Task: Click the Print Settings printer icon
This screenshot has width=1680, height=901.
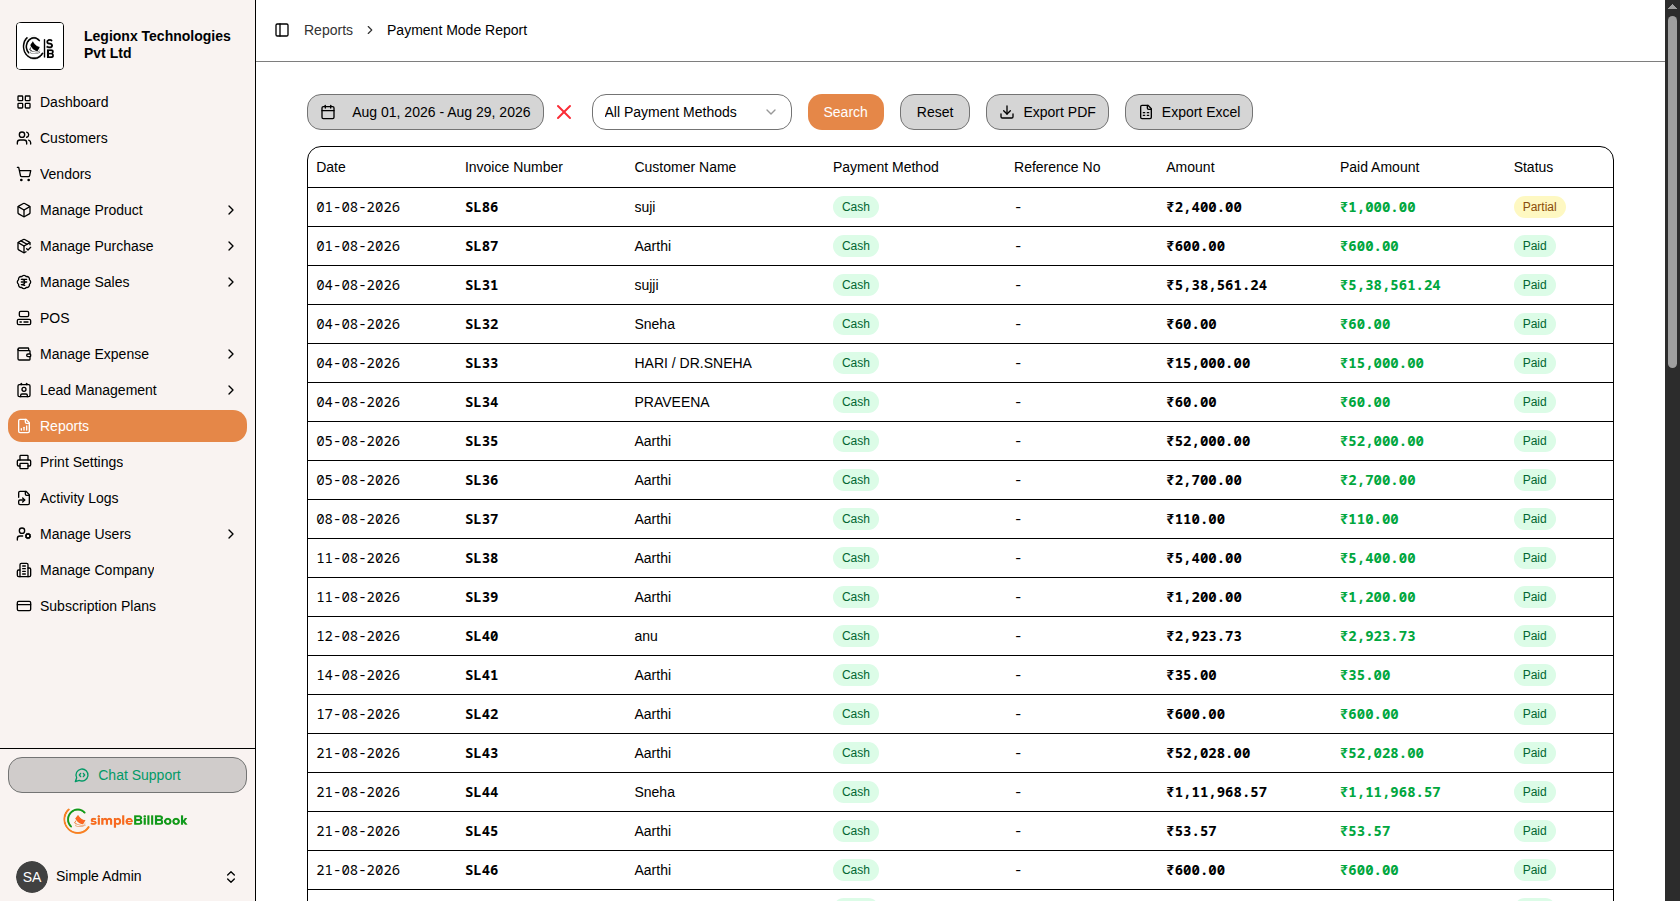Action: tap(24, 462)
